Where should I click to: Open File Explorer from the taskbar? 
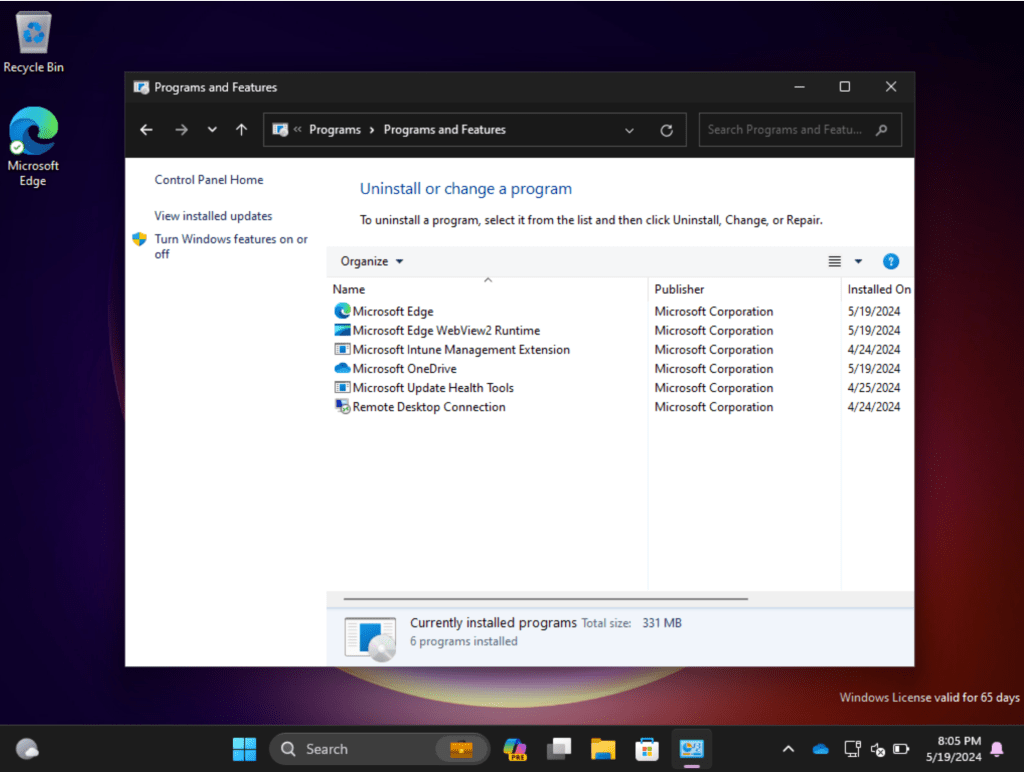(602, 748)
